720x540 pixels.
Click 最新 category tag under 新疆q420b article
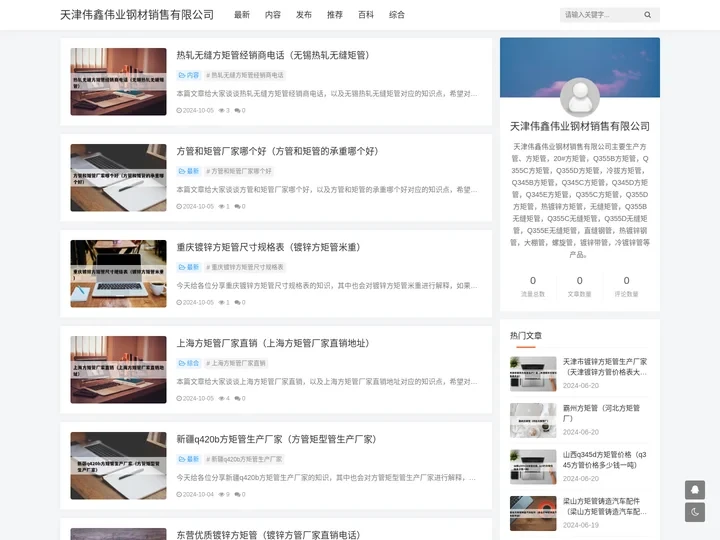tap(189, 459)
